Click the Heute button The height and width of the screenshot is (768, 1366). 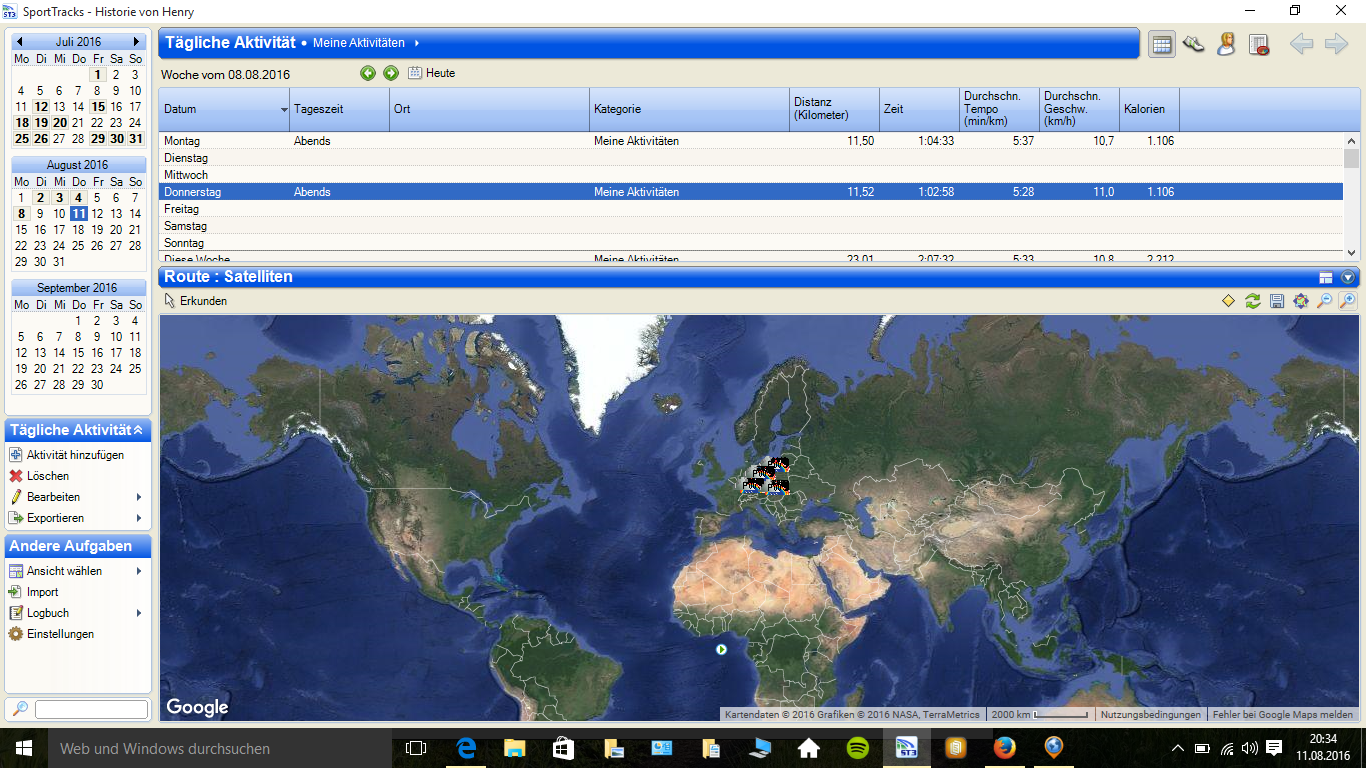coord(432,73)
